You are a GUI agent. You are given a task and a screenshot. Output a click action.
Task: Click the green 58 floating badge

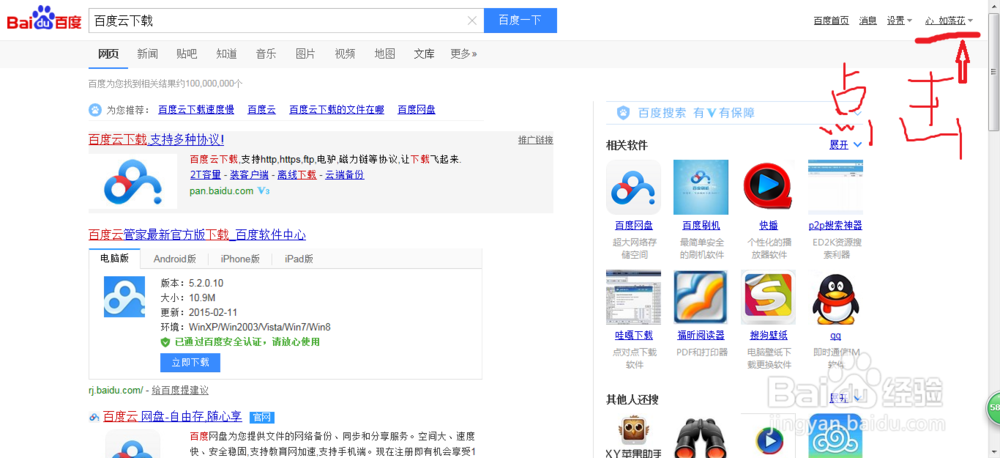994,406
